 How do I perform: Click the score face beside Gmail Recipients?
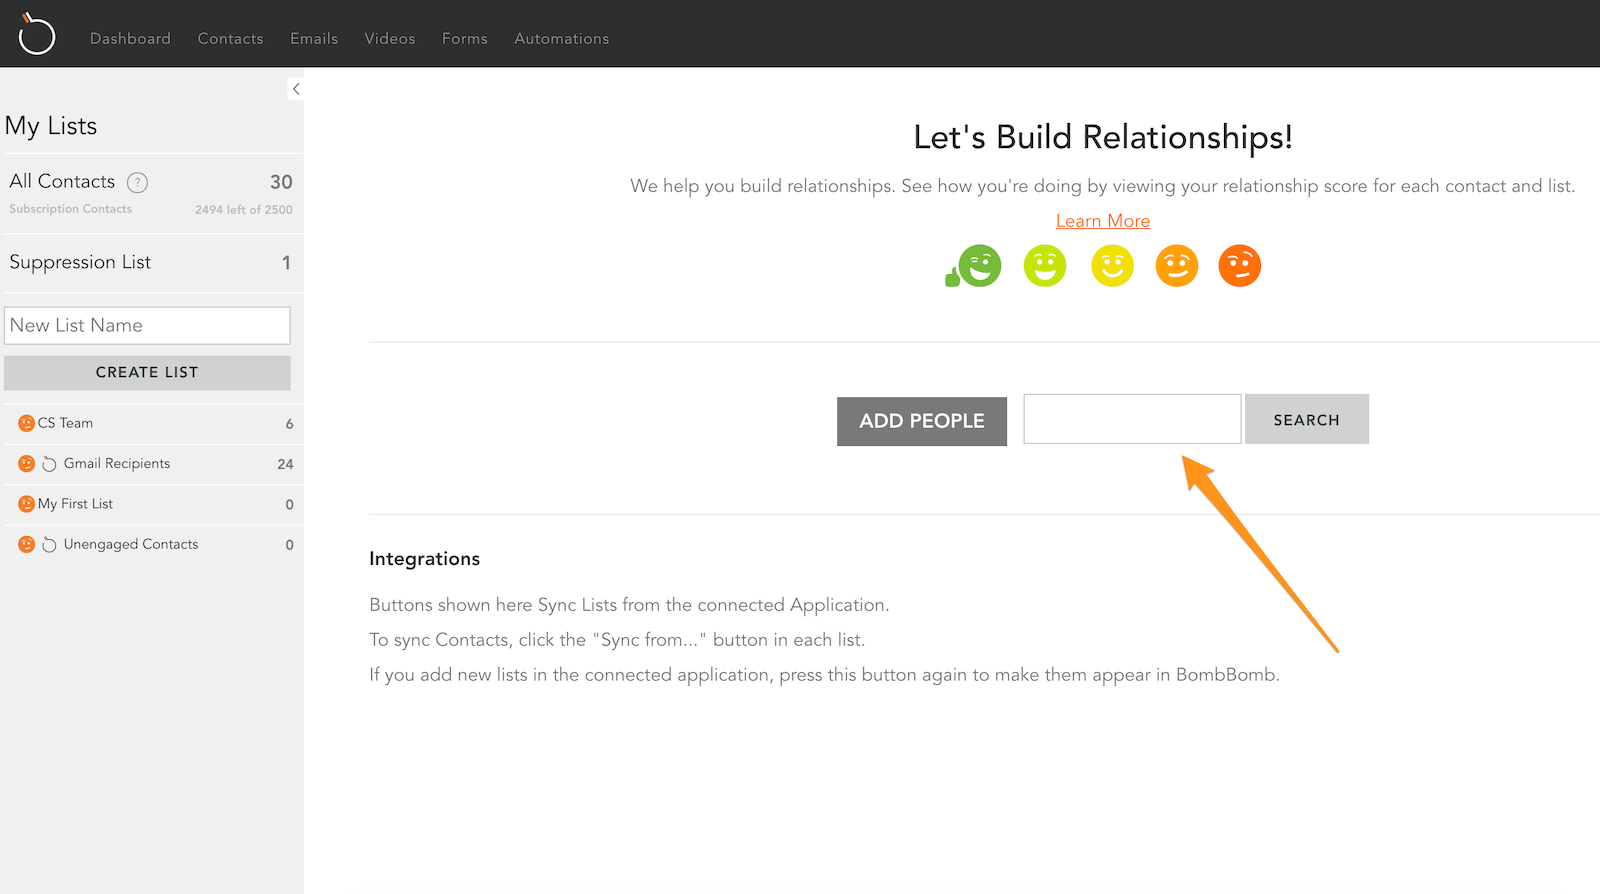coord(27,464)
